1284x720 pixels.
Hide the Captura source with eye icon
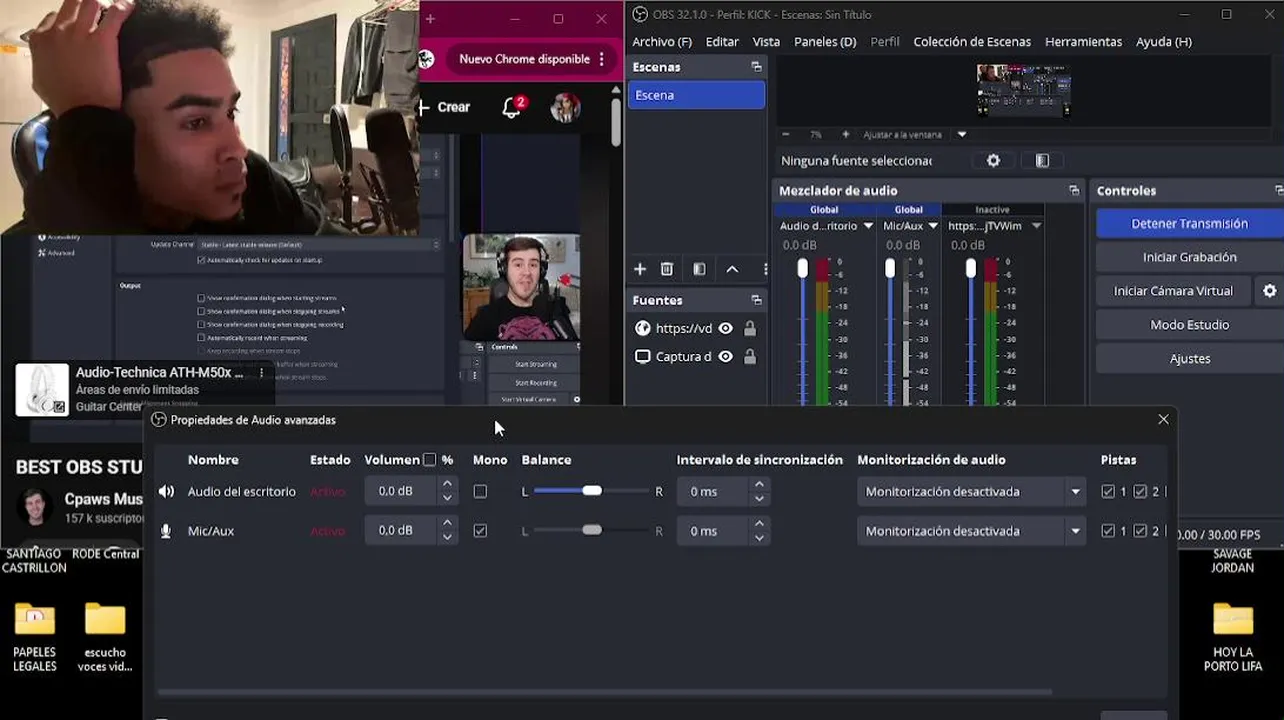coord(726,357)
